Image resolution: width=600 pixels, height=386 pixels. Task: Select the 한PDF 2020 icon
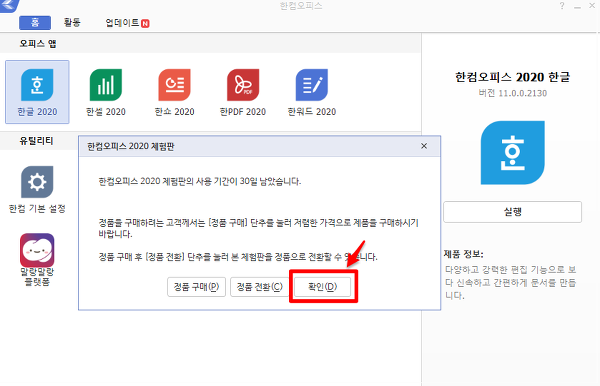tap(243, 85)
